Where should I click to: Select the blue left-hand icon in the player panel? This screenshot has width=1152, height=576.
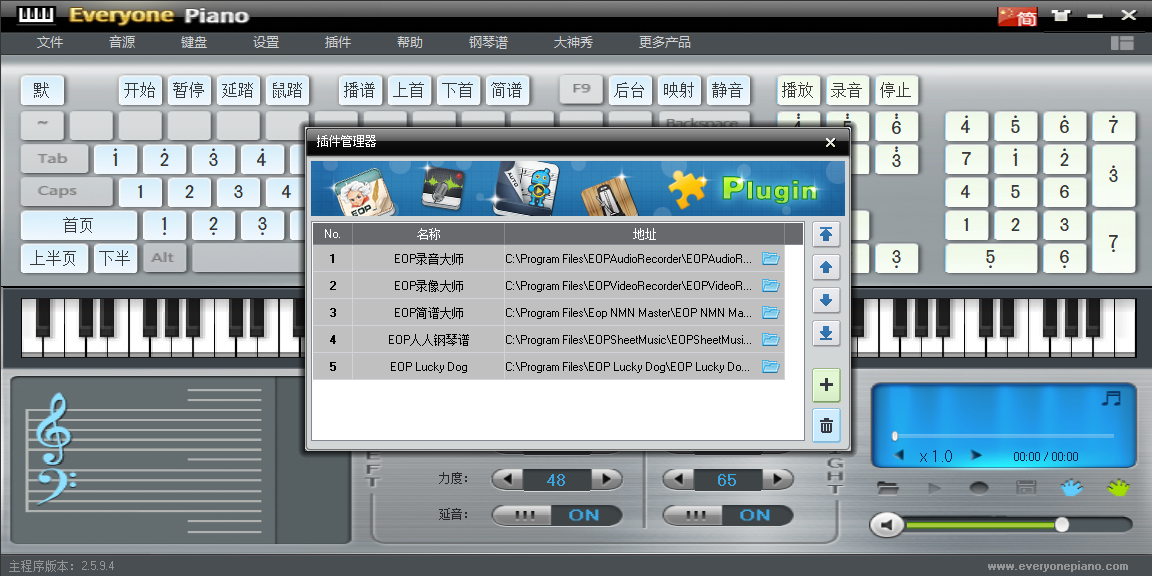tap(1071, 488)
